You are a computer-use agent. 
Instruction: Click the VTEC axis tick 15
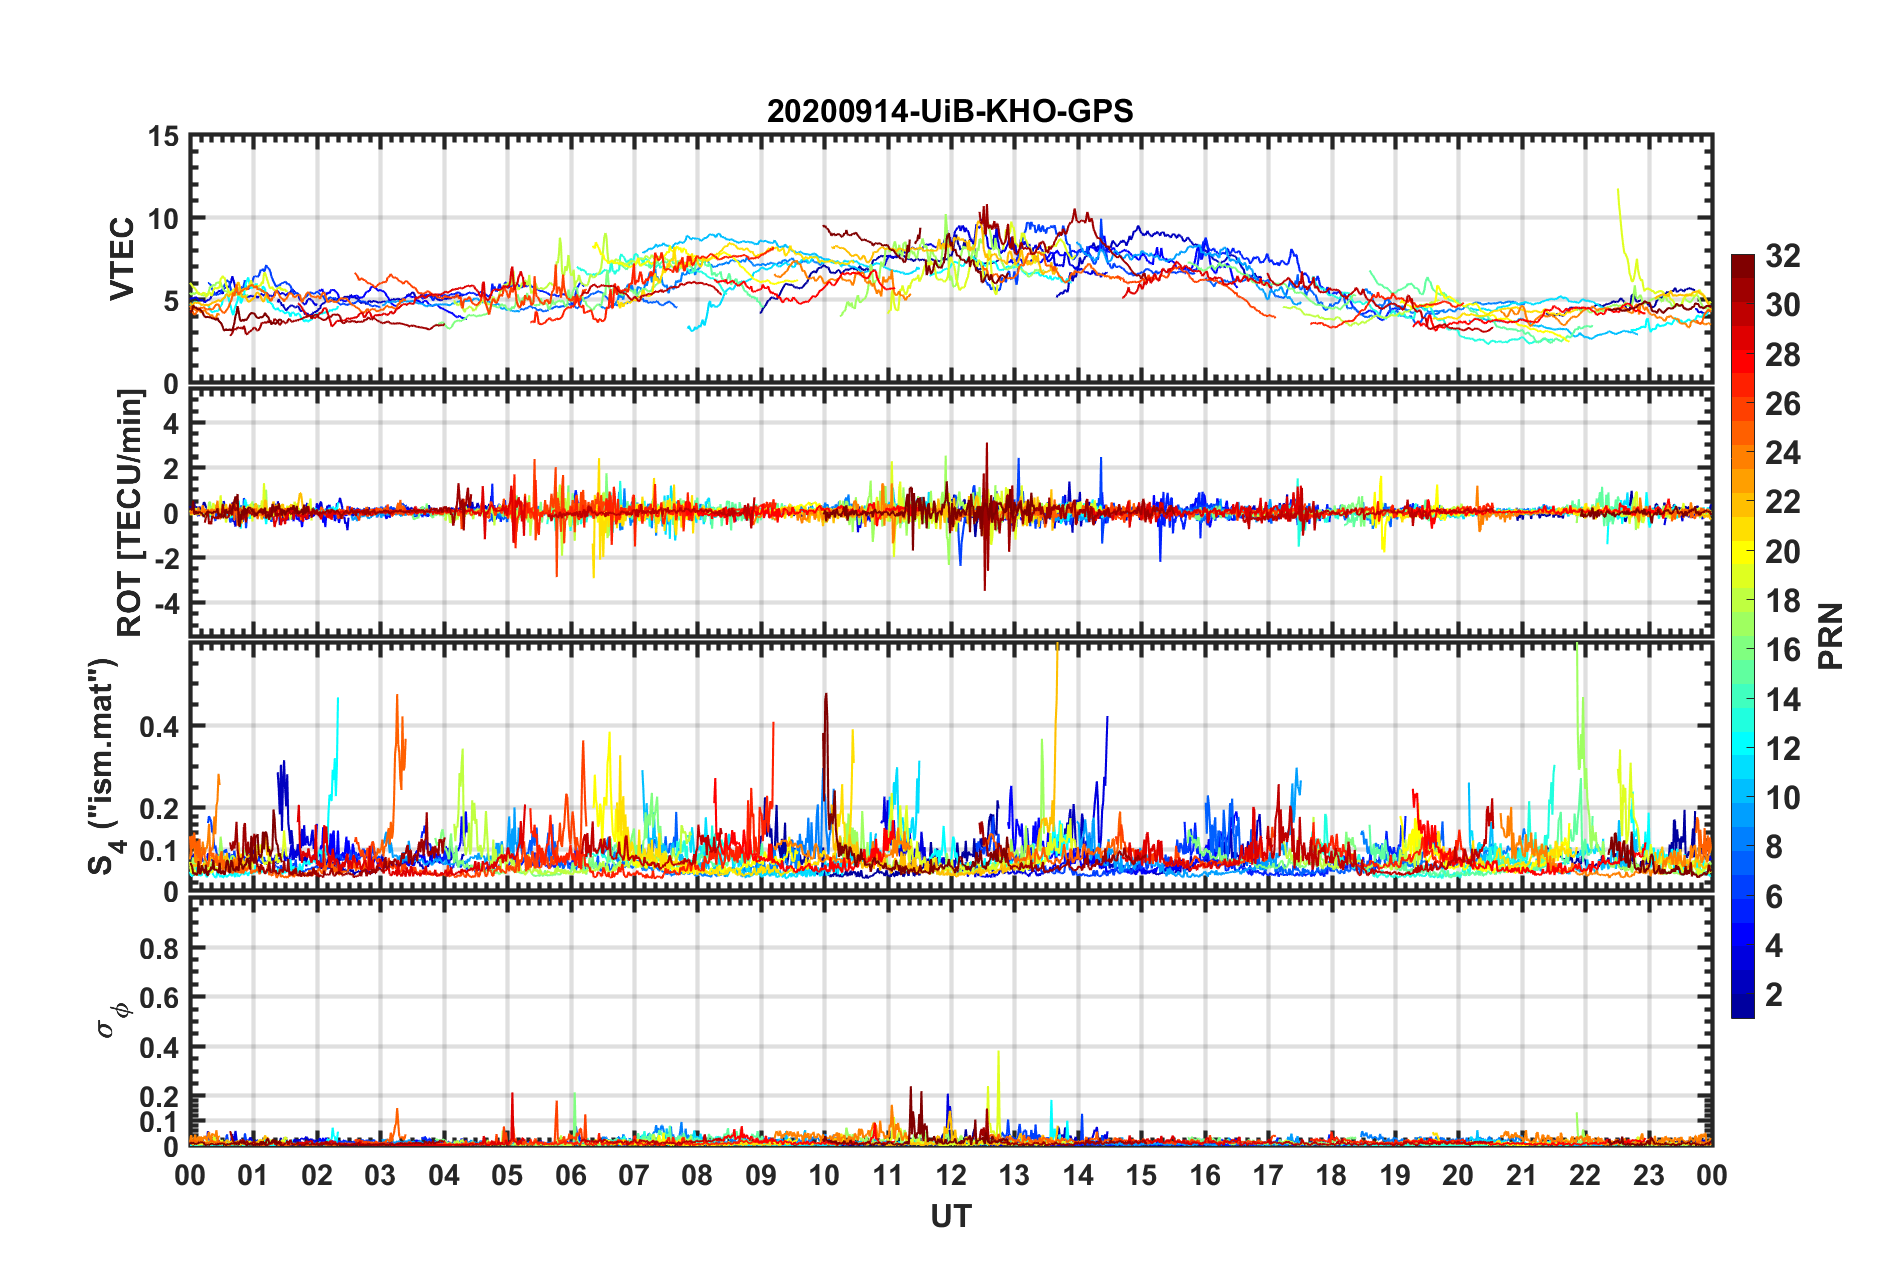click(163, 136)
